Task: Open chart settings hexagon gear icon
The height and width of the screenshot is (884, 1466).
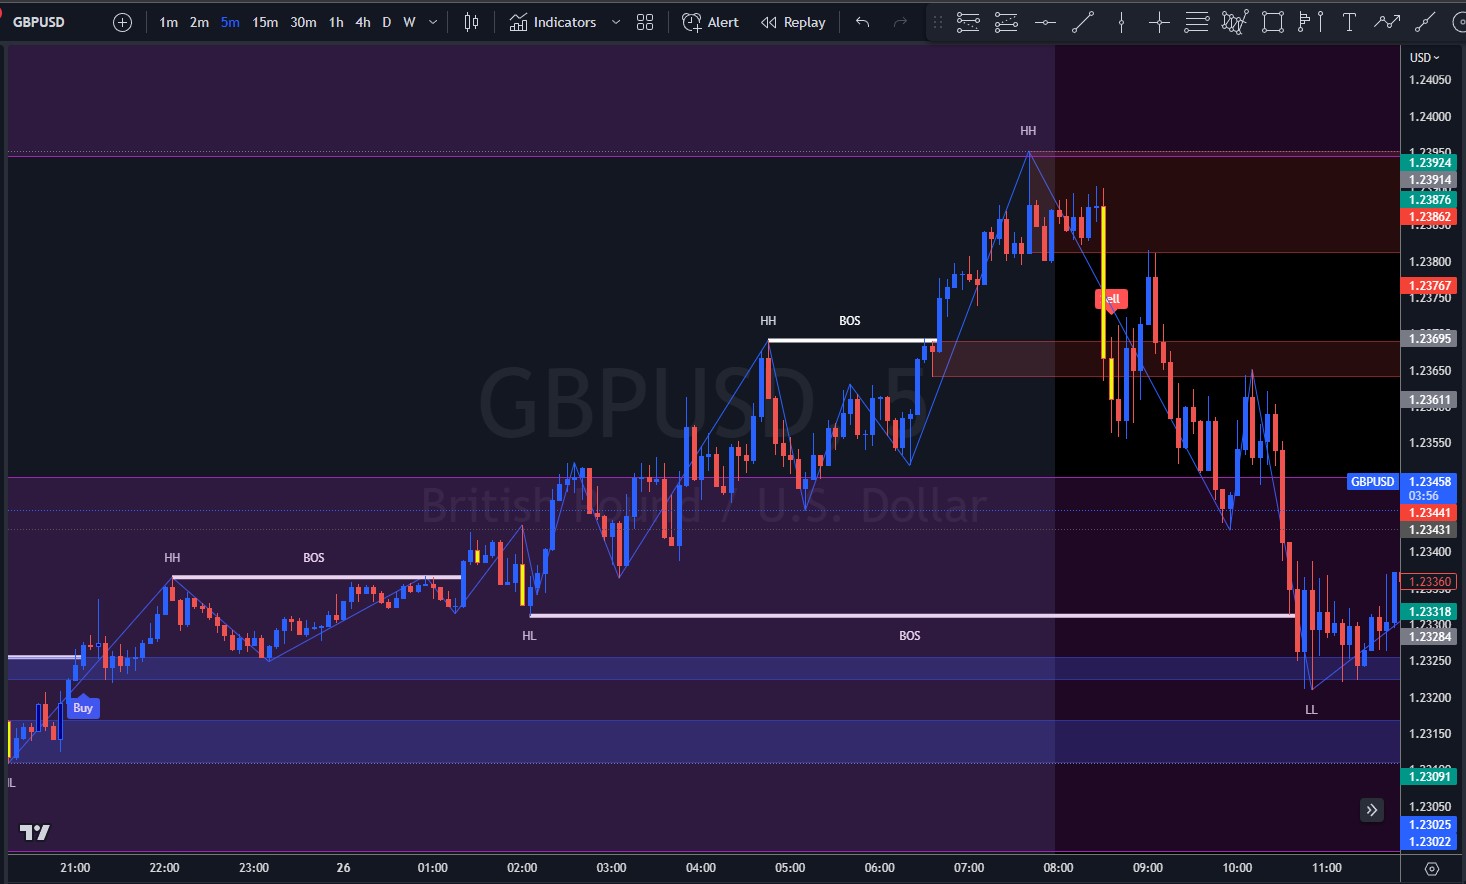Action: click(1432, 868)
